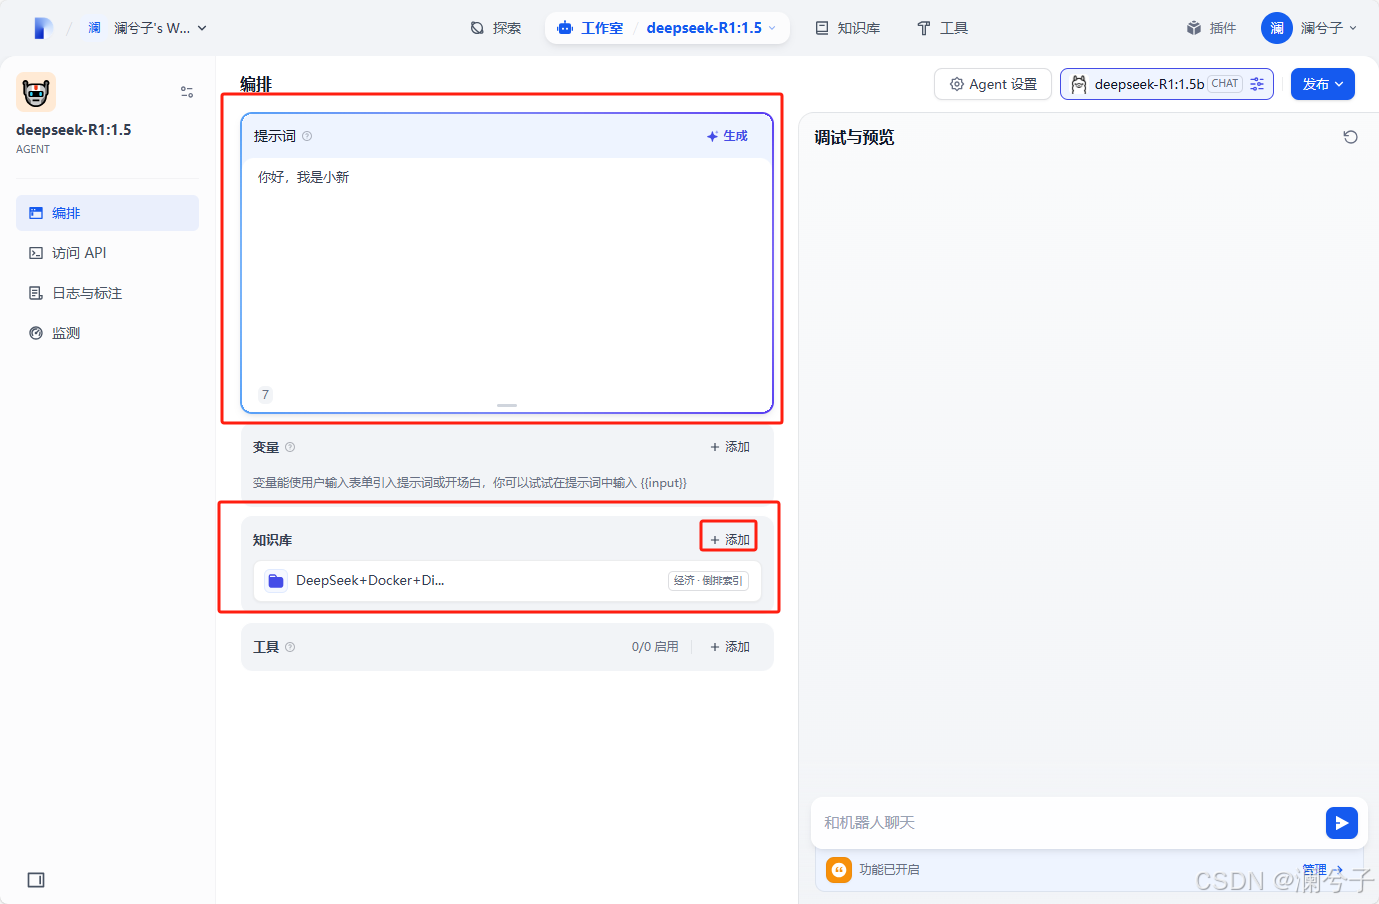Click model parameters sliders icon
Image resolution: width=1379 pixels, height=904 pixels.
click(x=1257, y=84)
